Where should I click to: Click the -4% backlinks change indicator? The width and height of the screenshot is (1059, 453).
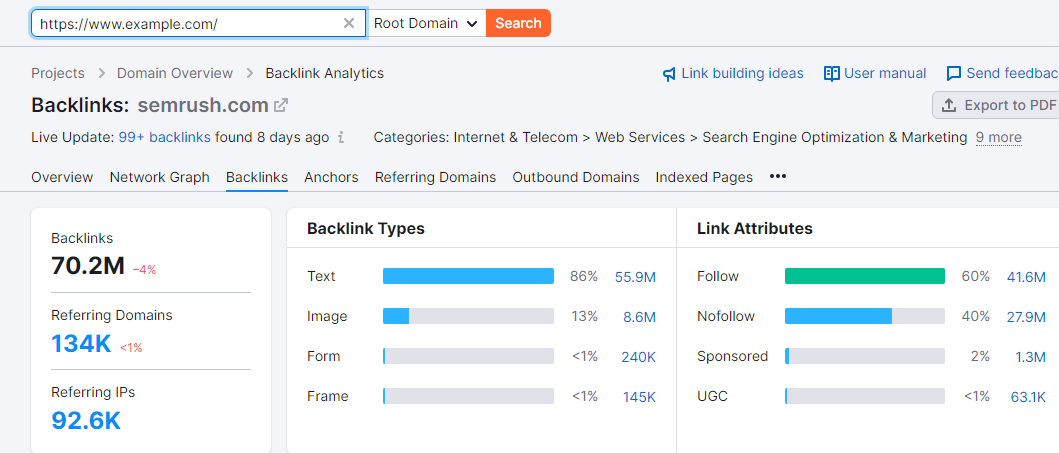145,270
